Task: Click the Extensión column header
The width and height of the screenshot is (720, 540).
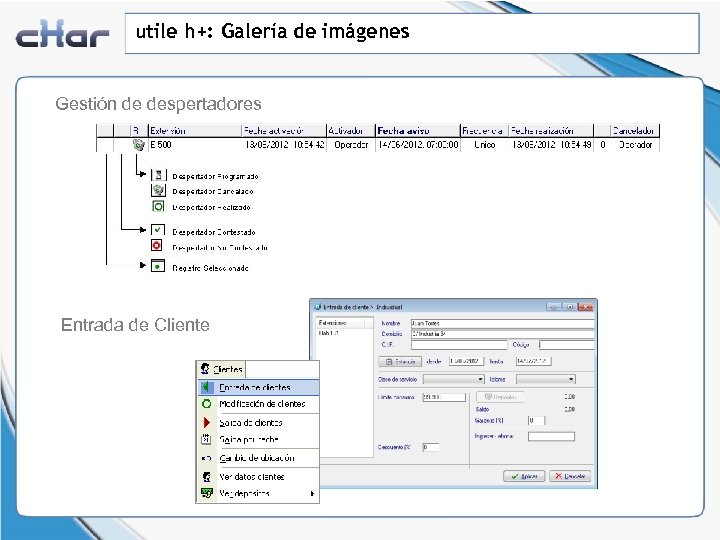Action: pos(194,131)
